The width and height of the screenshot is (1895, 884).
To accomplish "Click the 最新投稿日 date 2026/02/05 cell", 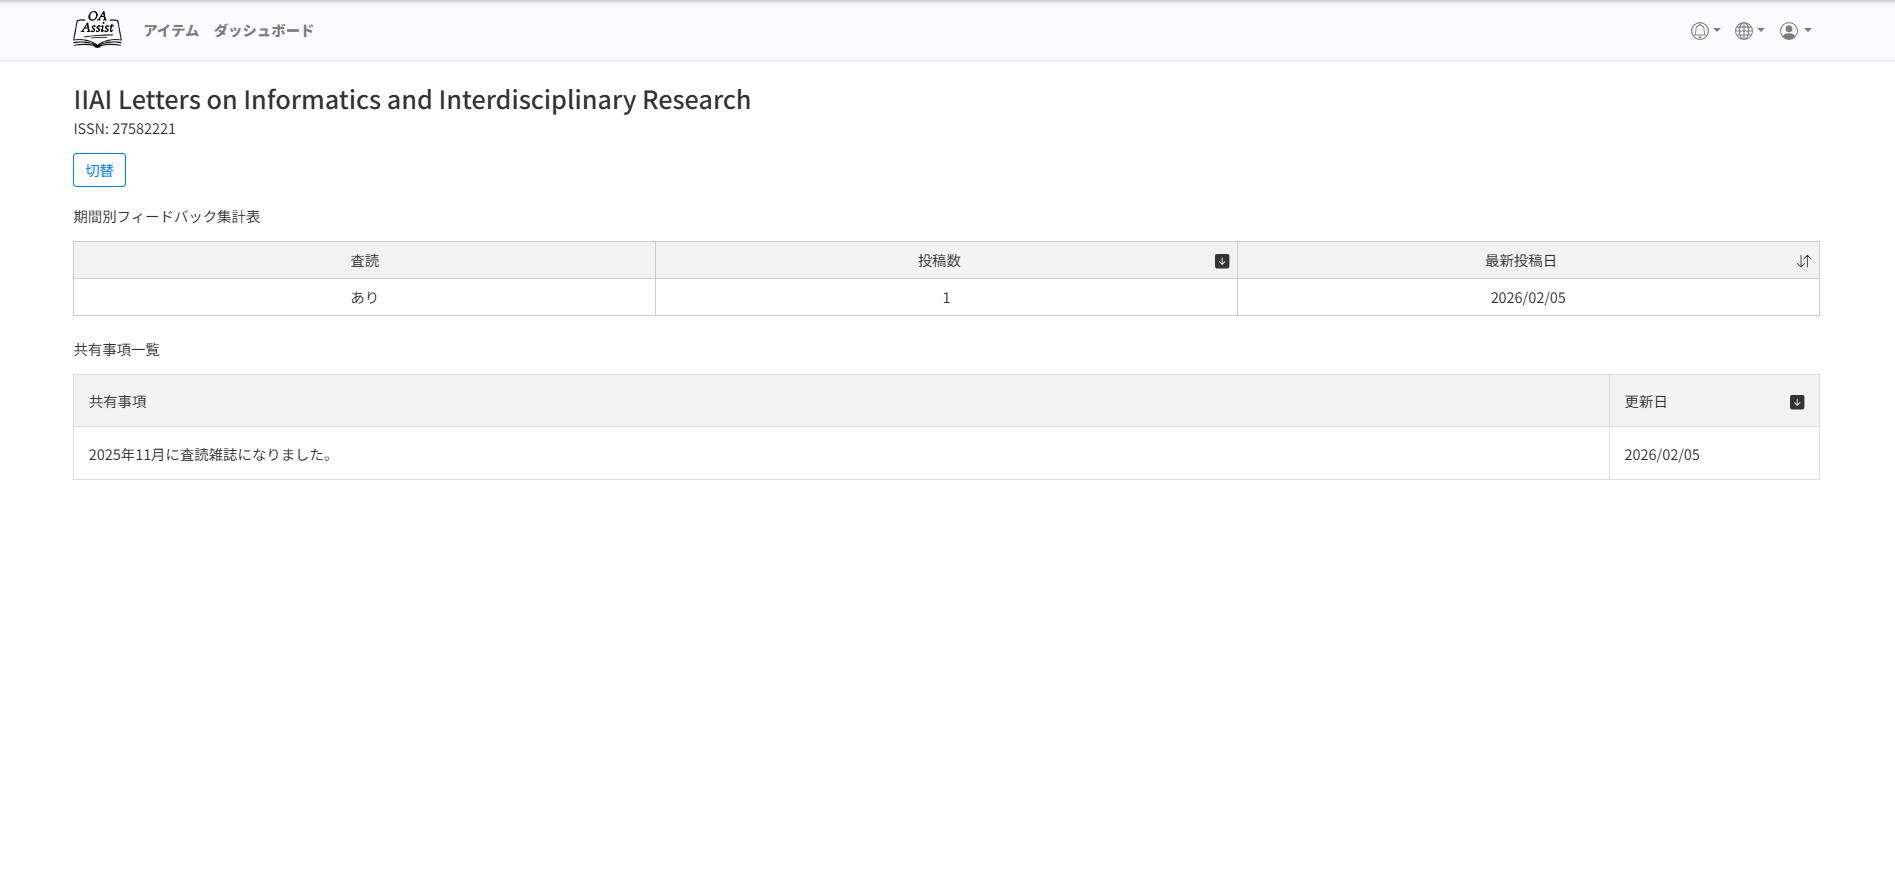I will tap(1527, 298).
